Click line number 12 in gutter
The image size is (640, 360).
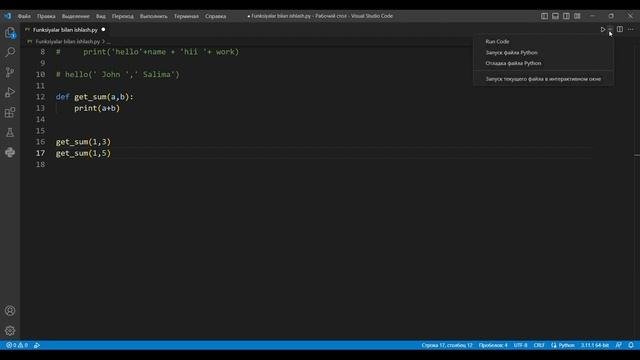(40, 97)
